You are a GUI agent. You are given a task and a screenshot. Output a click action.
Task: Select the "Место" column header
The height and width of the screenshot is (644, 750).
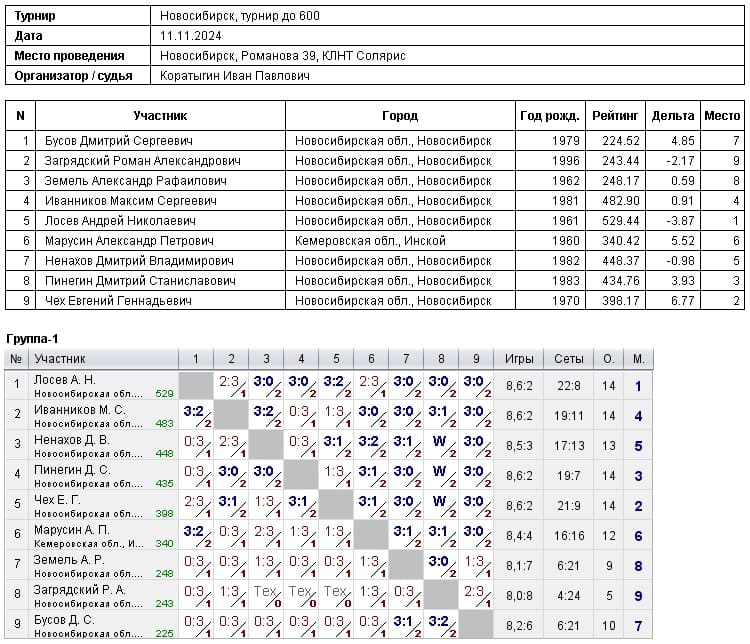click(722, 116)
